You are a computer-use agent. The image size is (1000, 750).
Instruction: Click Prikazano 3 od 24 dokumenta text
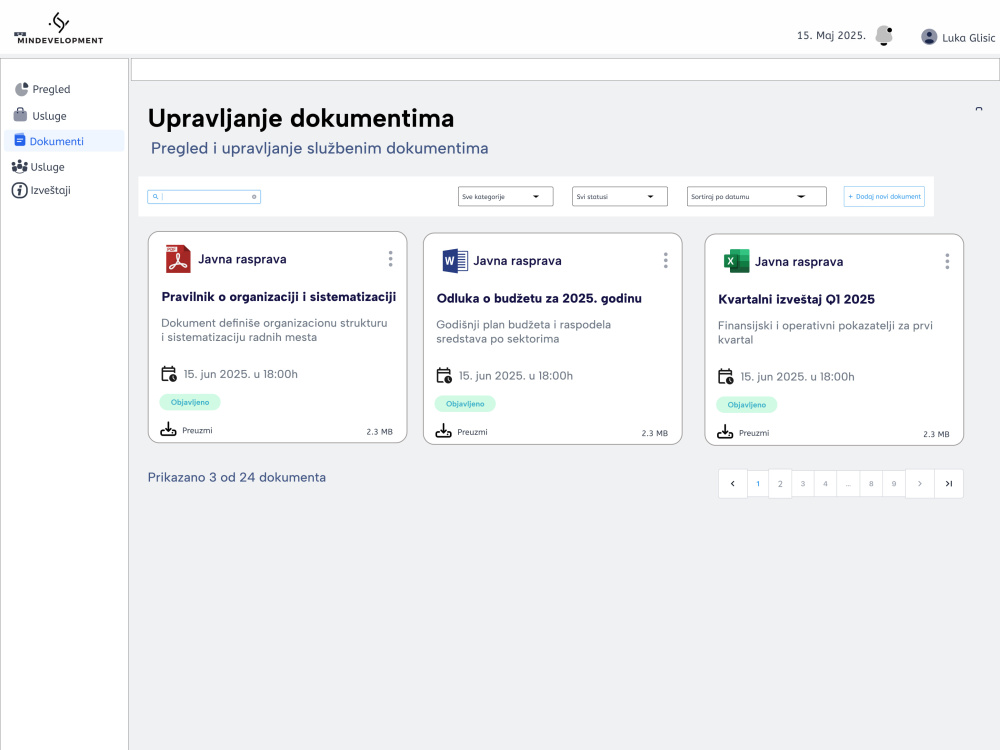click(237, 477)
